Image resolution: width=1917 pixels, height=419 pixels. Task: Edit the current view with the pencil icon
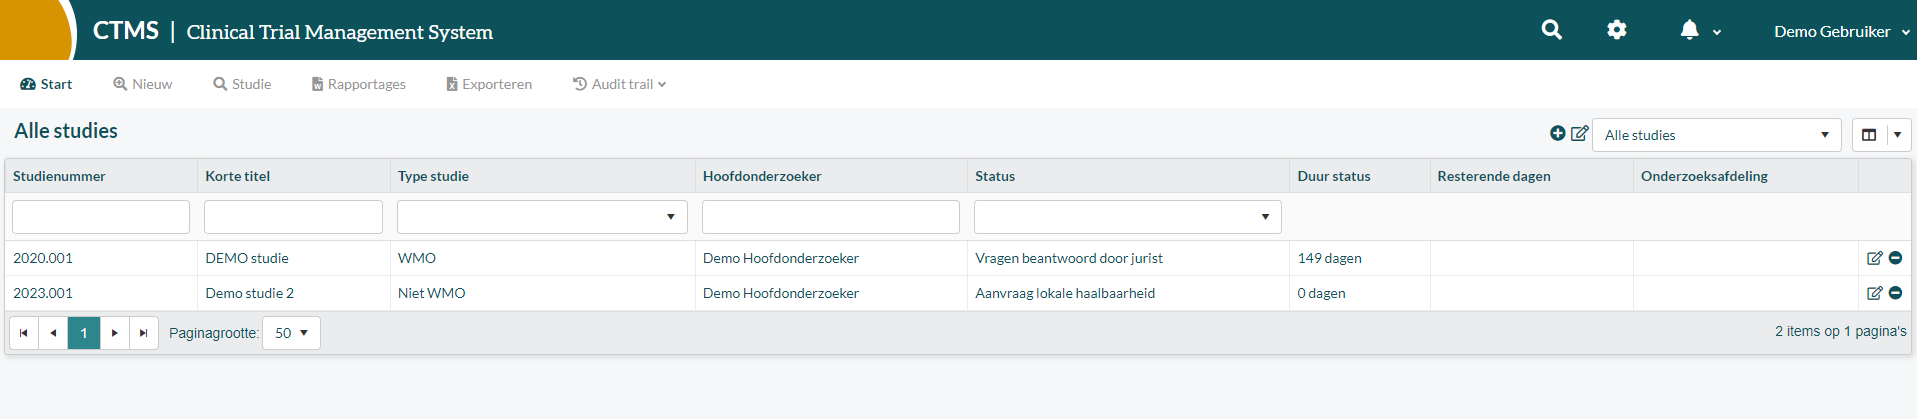[1579, 133]
